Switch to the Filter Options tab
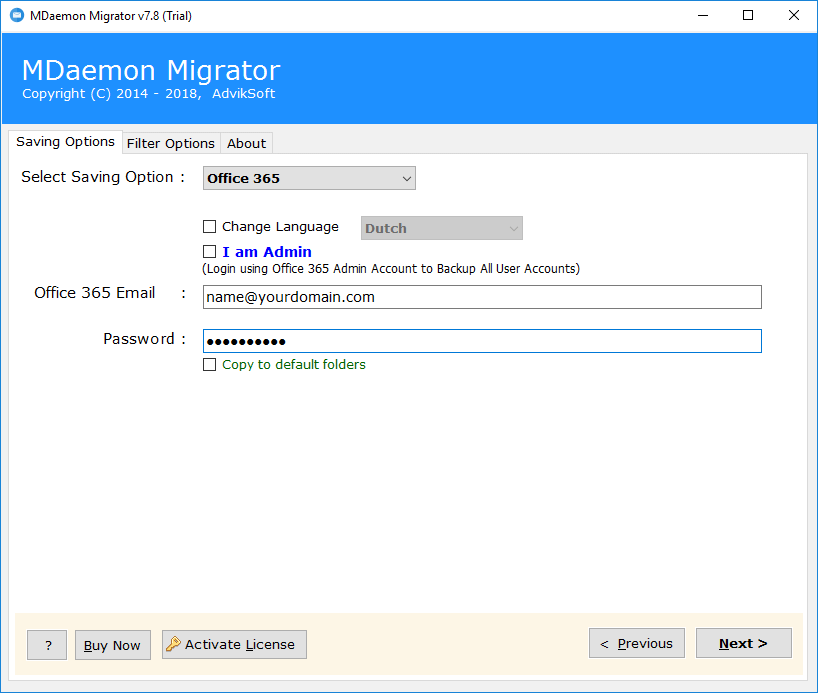 (170, 142)
